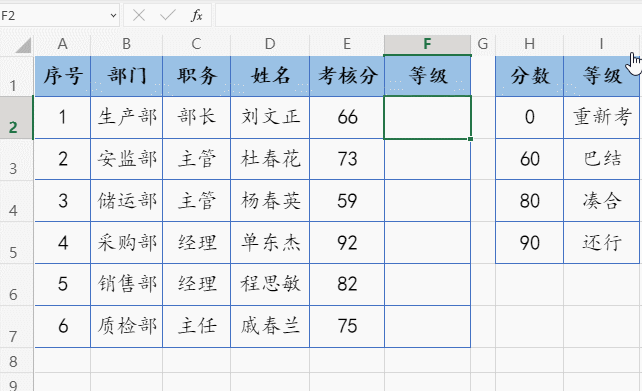Select the score cell 59

coord(347,201)
